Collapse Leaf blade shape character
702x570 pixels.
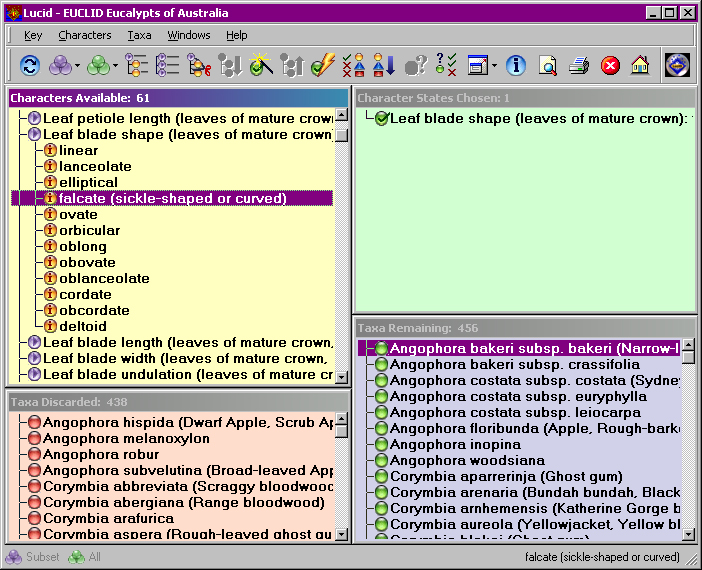click(34, 134)
